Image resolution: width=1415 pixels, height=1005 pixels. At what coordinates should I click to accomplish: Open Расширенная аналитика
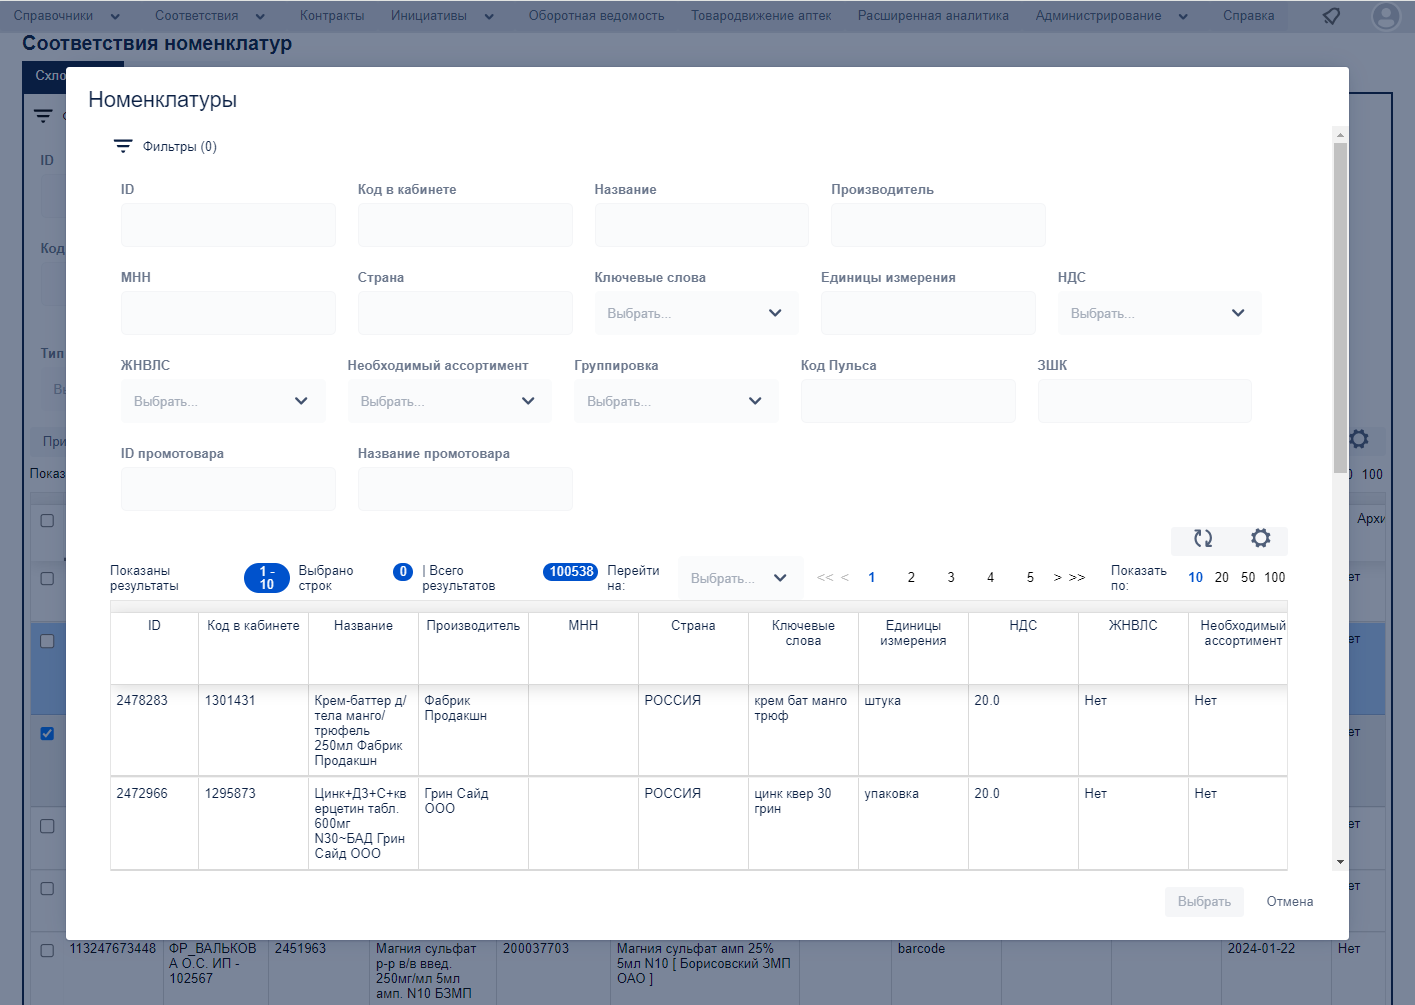933,16
